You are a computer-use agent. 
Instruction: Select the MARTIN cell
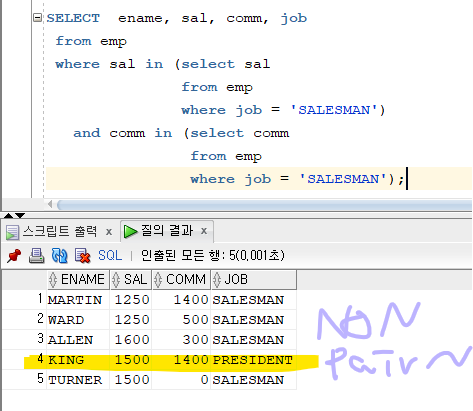click(x=78, y=300)
